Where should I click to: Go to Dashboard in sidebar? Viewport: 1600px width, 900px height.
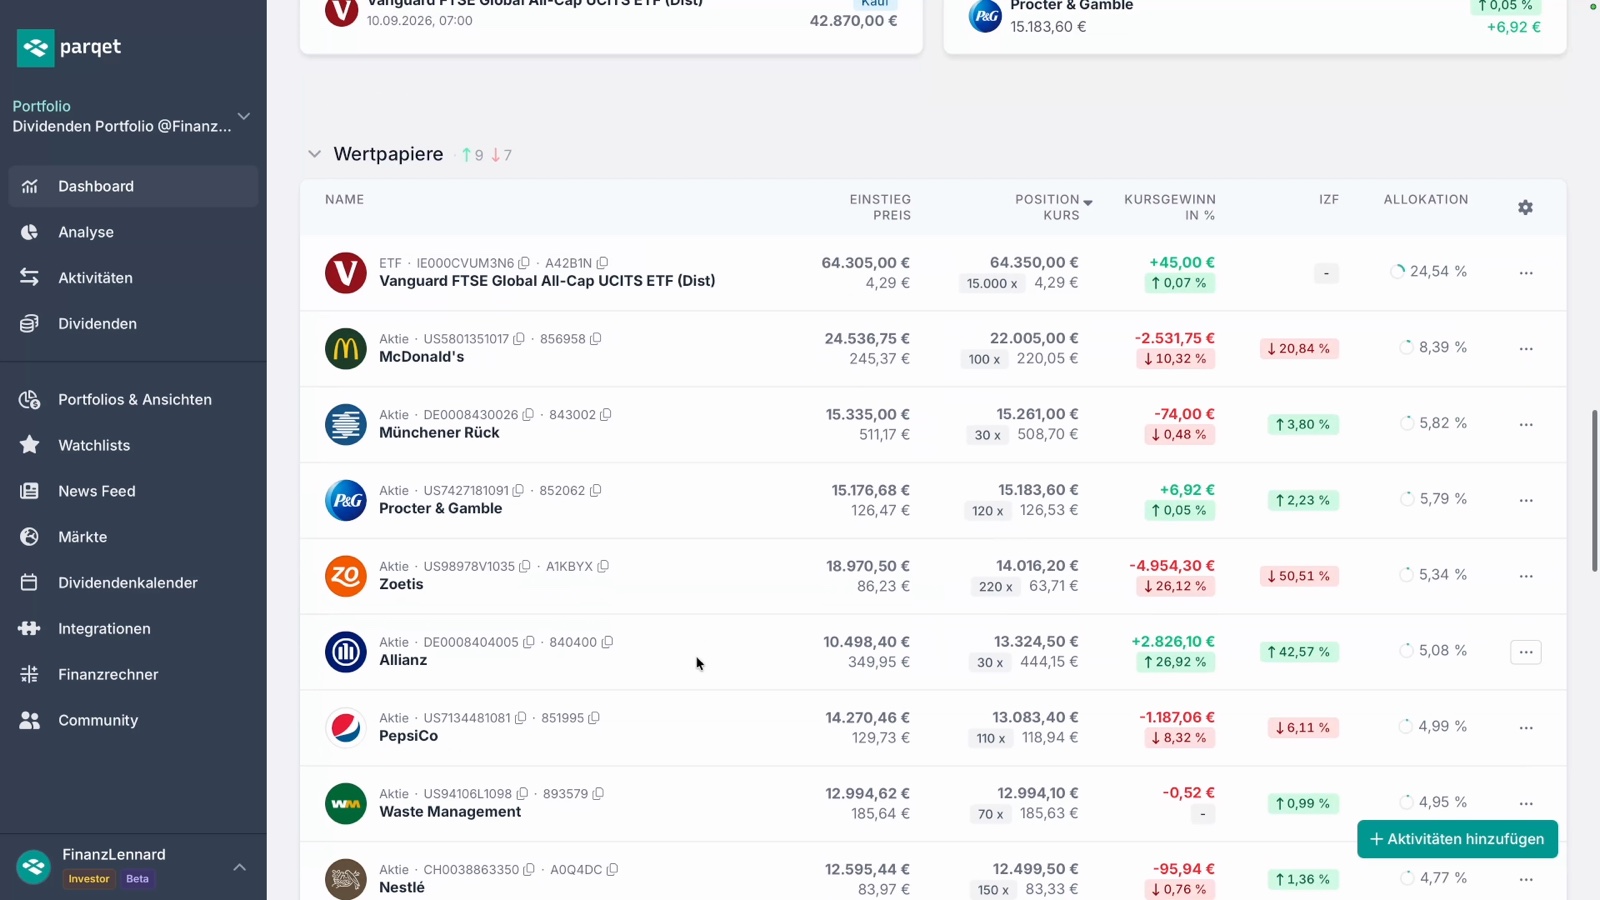[133, 186]
